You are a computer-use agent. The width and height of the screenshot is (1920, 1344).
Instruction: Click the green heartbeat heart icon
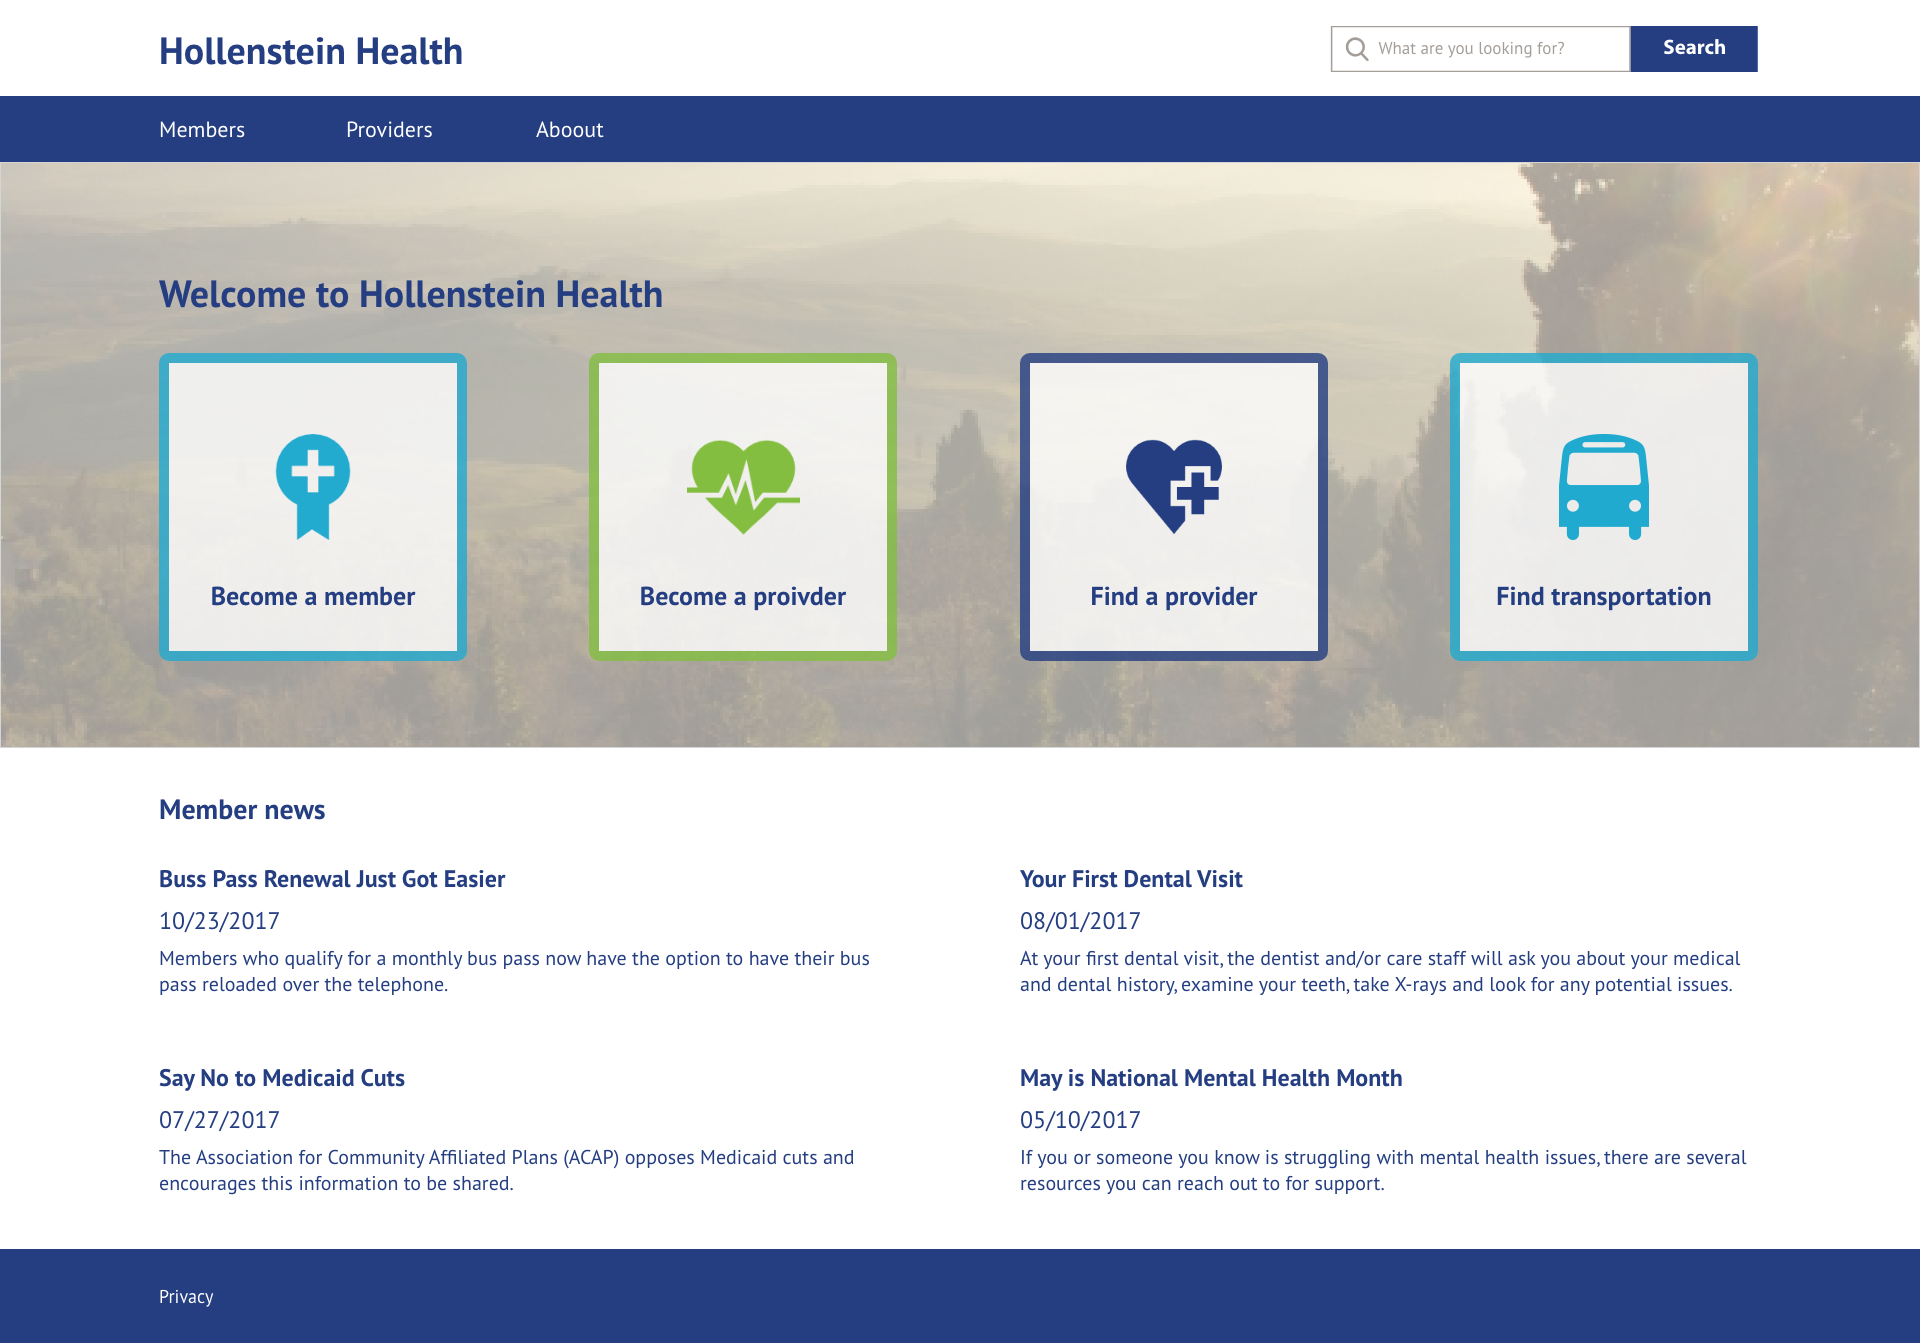coord(743,486)
